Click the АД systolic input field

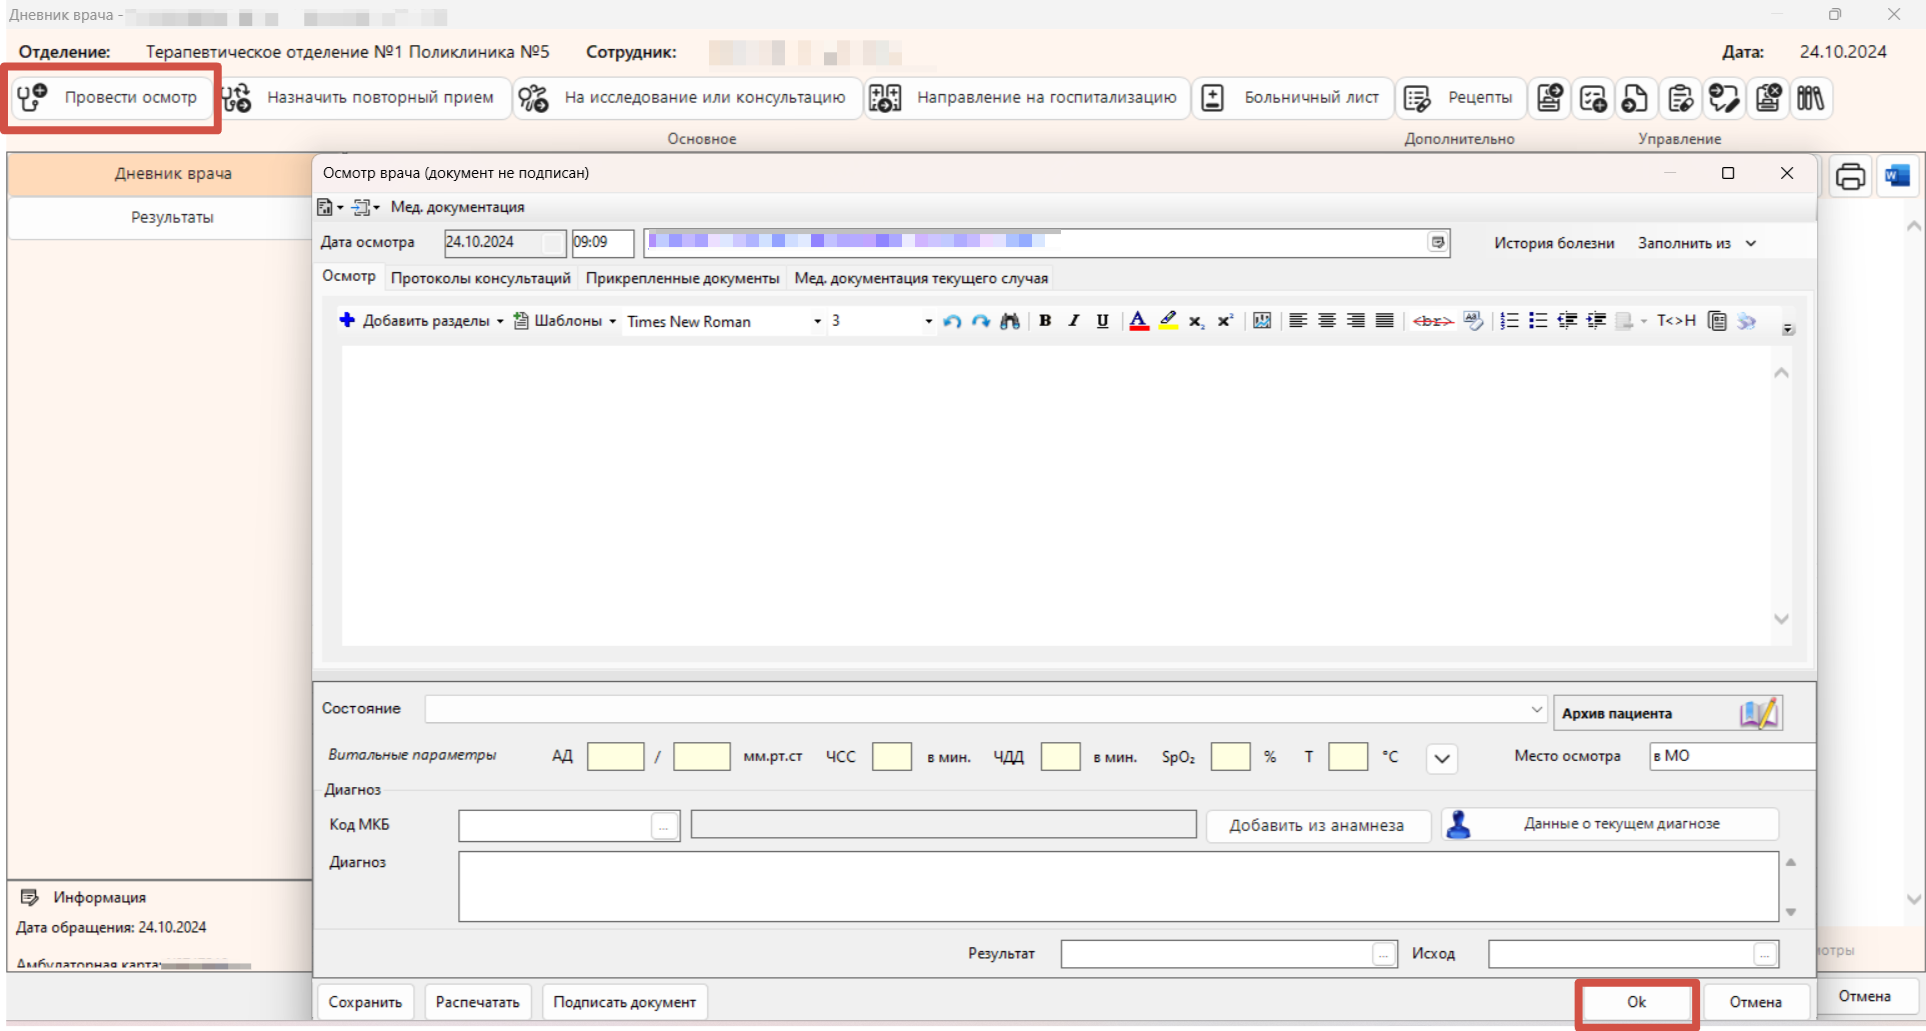pos(616,757)
